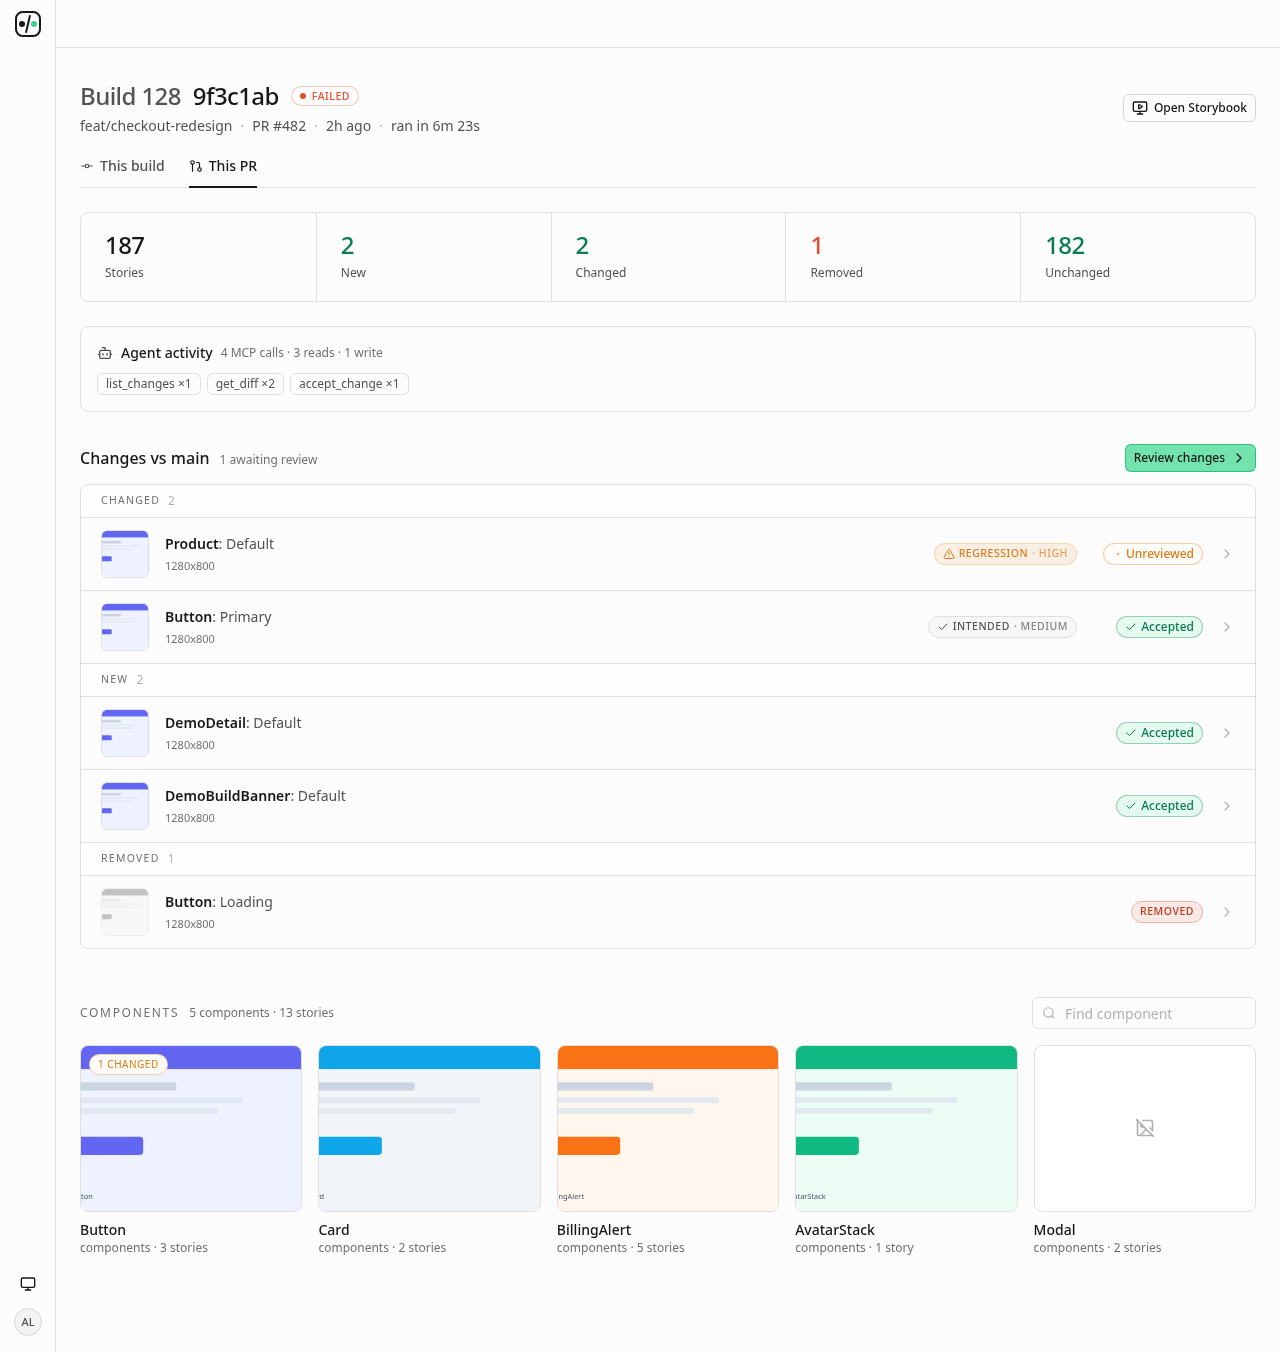Open the Button component thumbnail card
The height and width of the screenshot is (1352, 1280).
tap(191, 1128)
